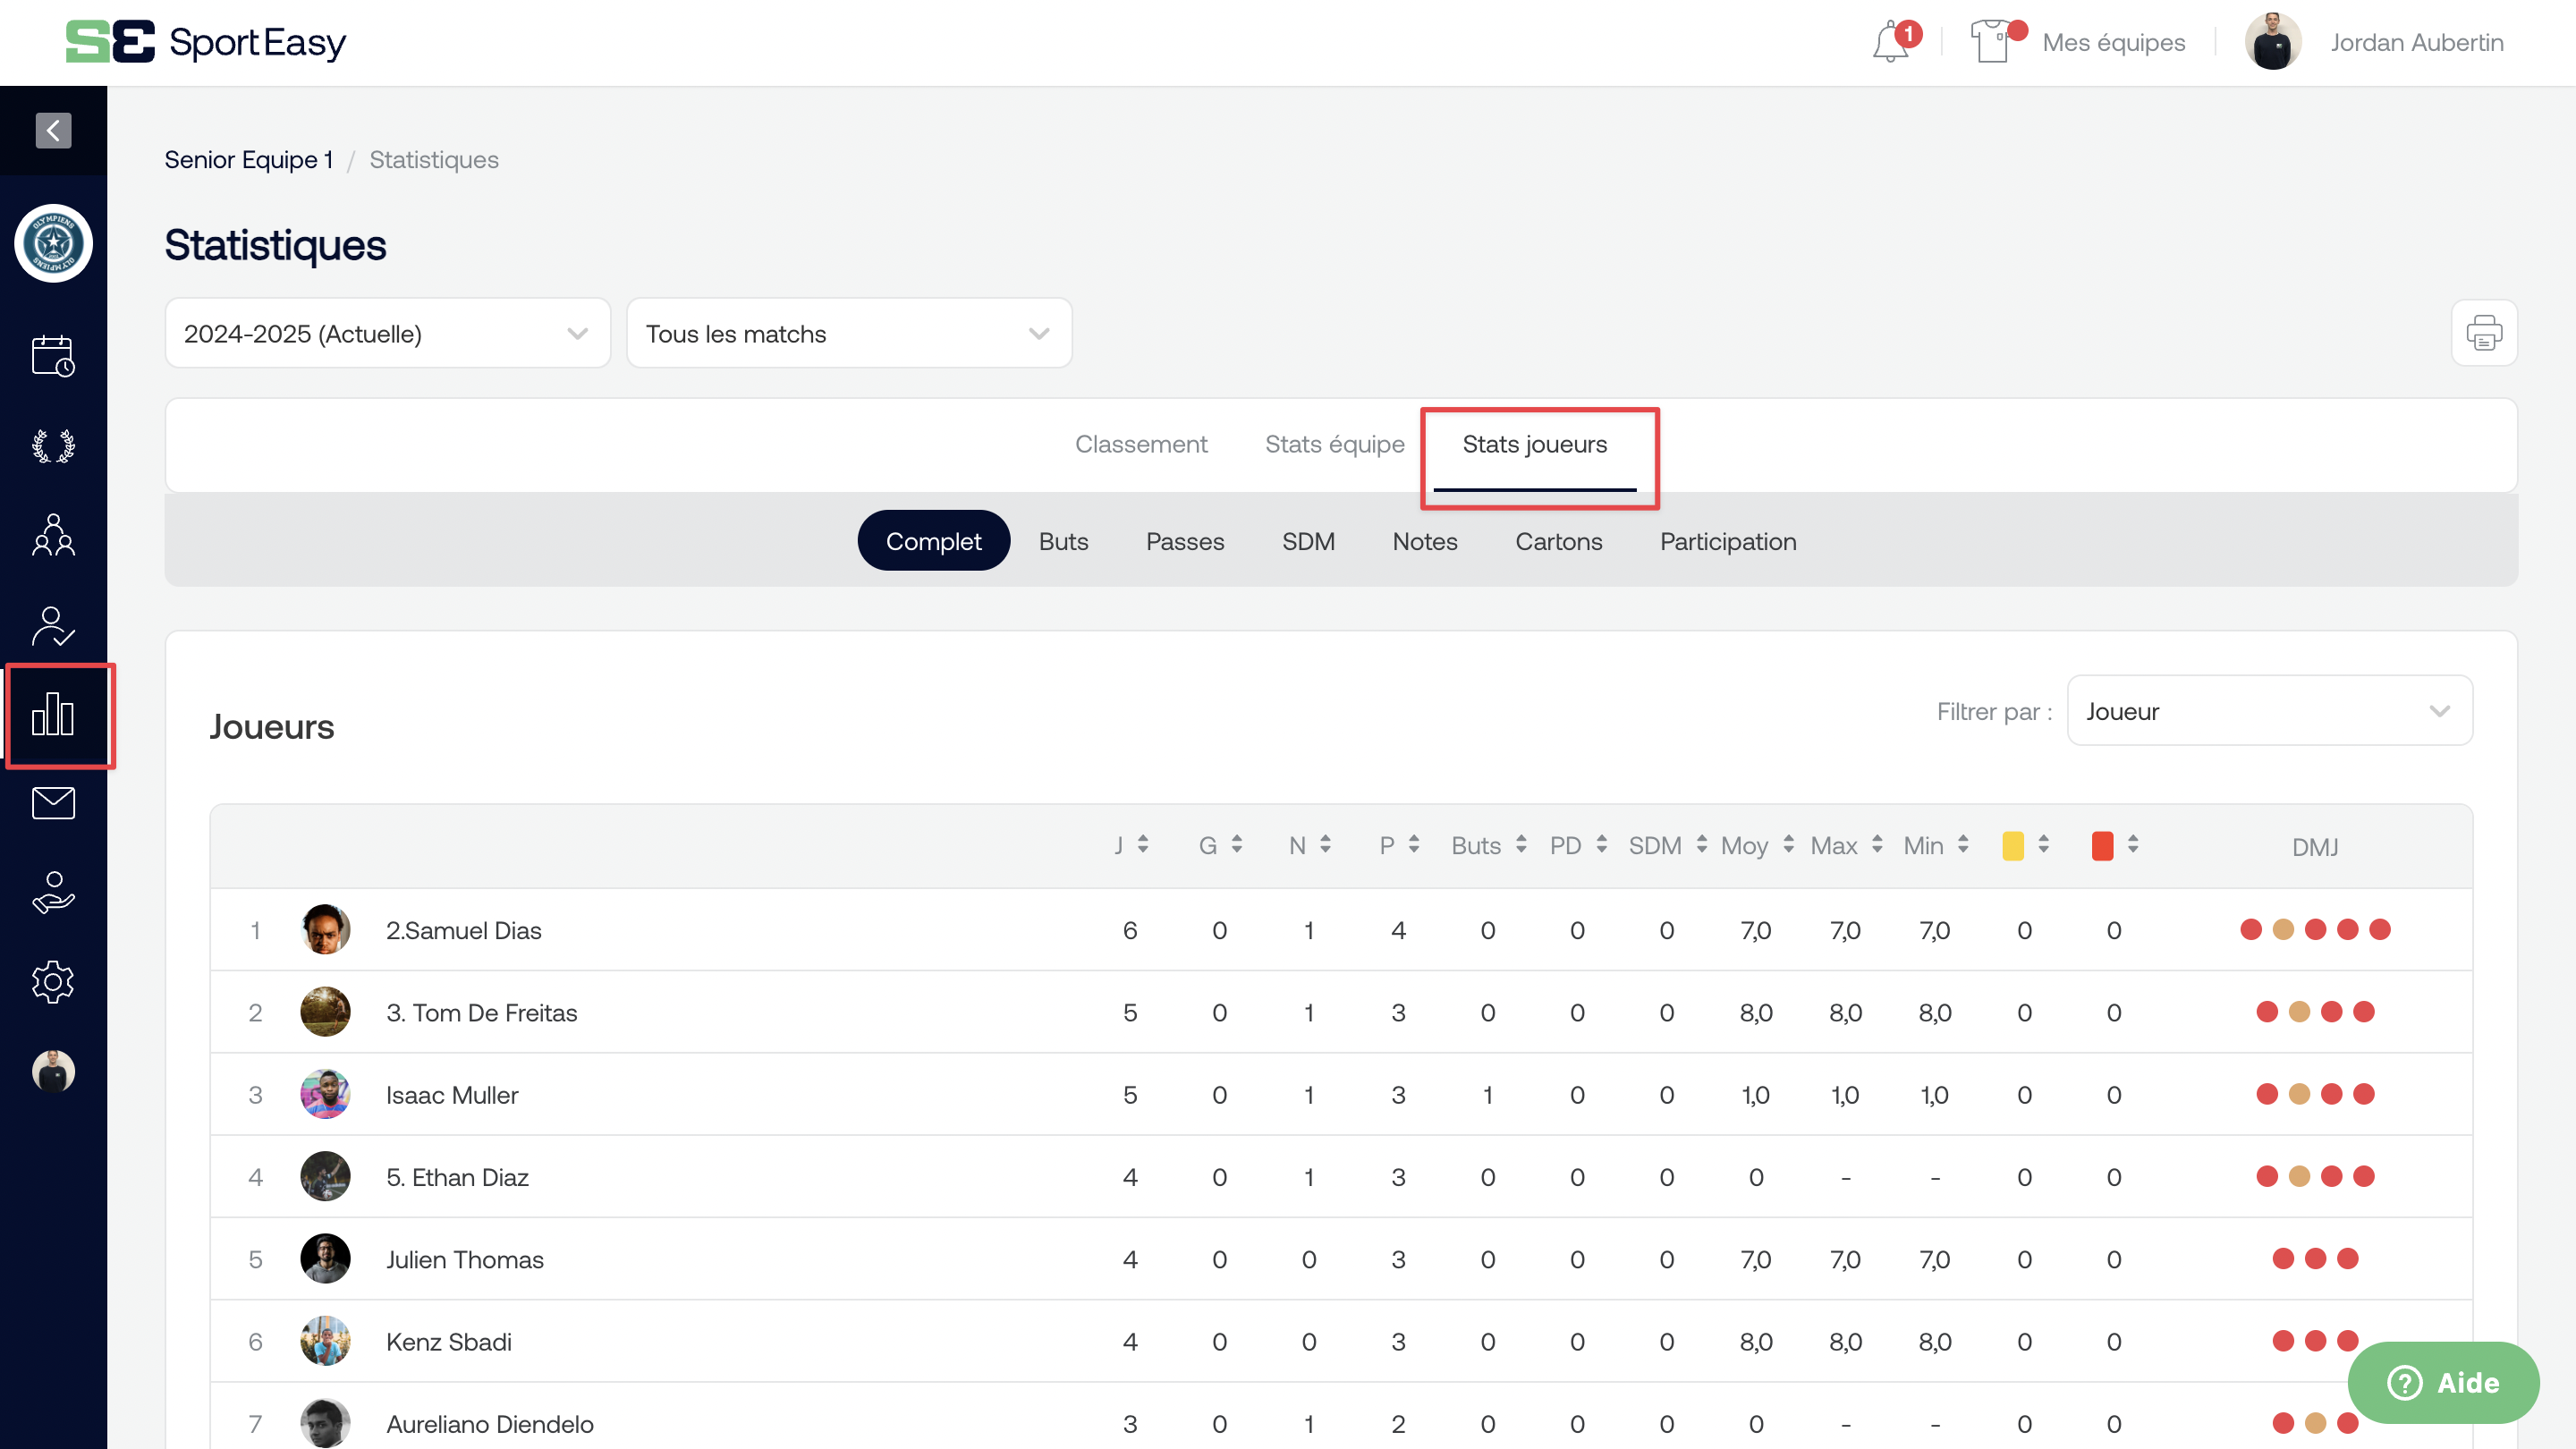Open Jordan Aubertin user menu
Viewport: 2576px width, 1449px height.
click(2417, 42)
